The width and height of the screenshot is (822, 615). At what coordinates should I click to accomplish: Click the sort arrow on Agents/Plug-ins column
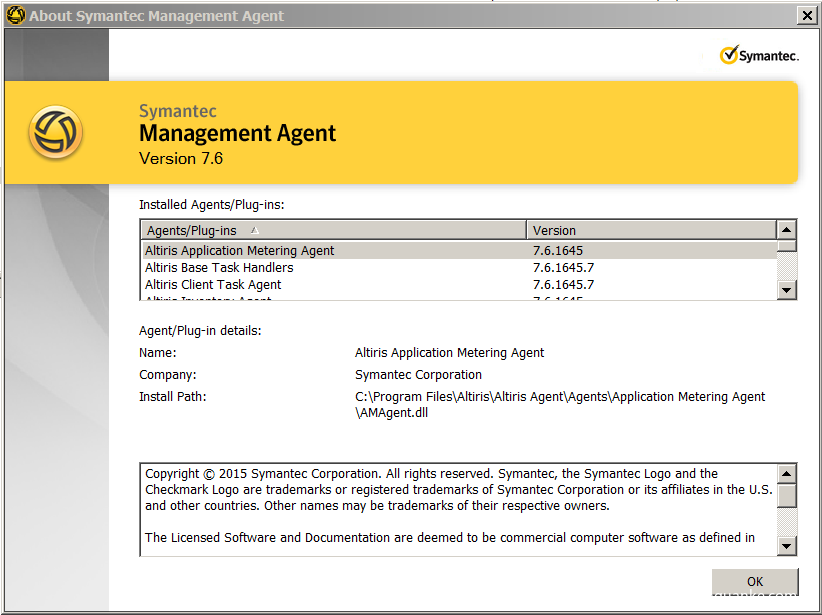point(255,230)
